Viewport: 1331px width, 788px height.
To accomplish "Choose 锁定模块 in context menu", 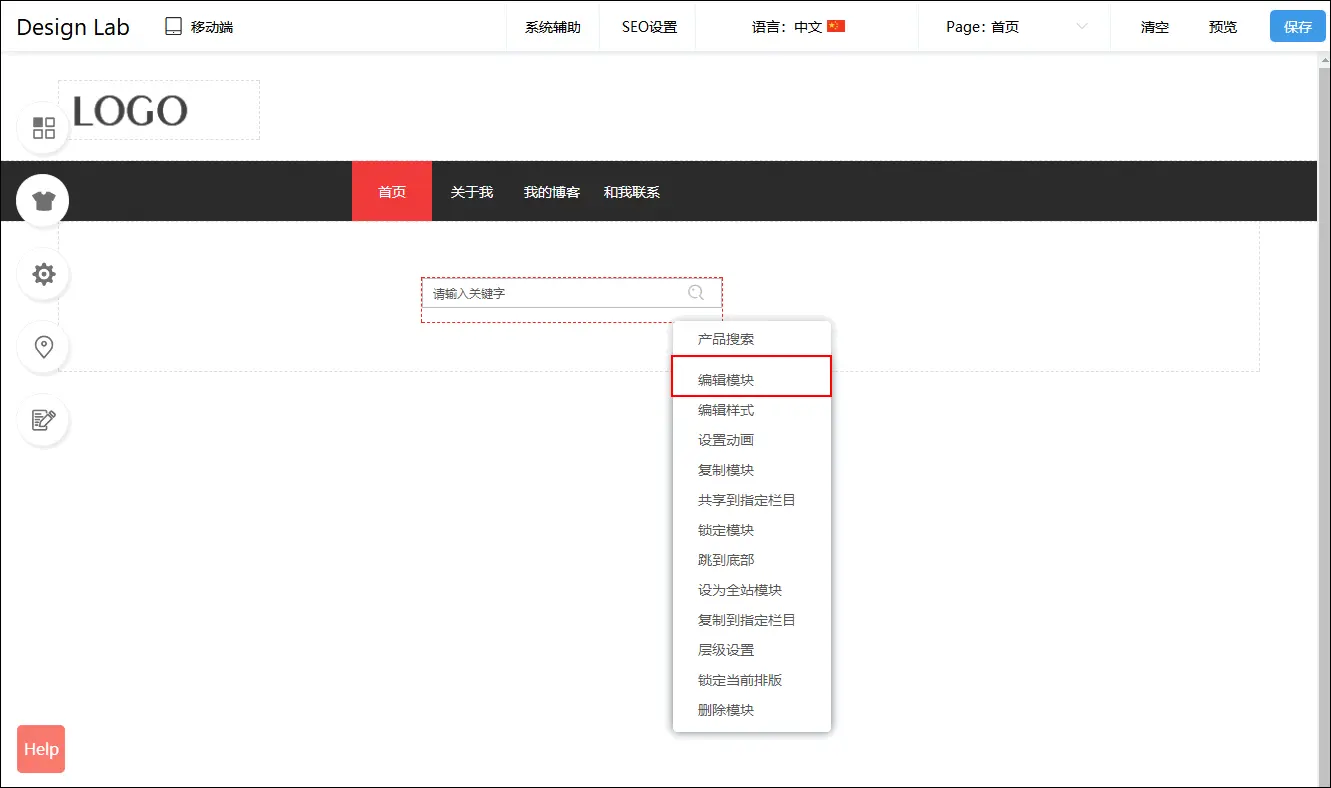I will tap(726, 530).
